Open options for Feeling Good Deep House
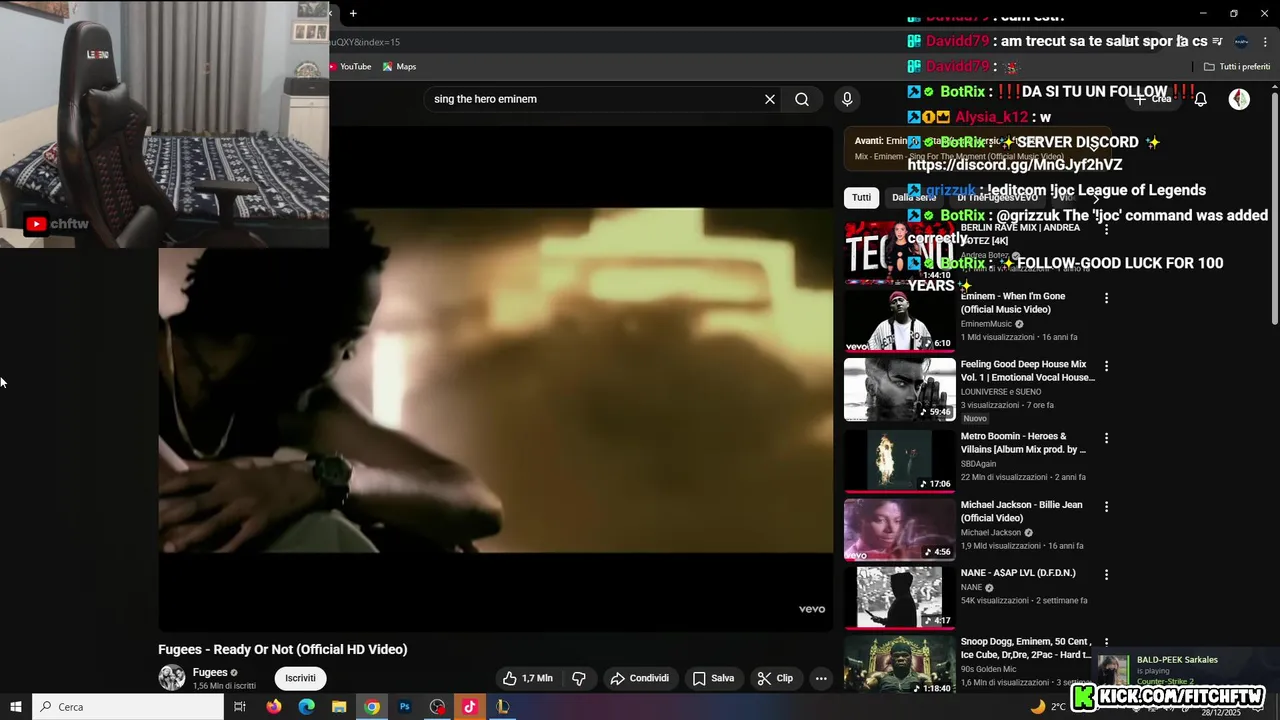The height and width of the screenshot is (720, 1280). (1106, 366)
